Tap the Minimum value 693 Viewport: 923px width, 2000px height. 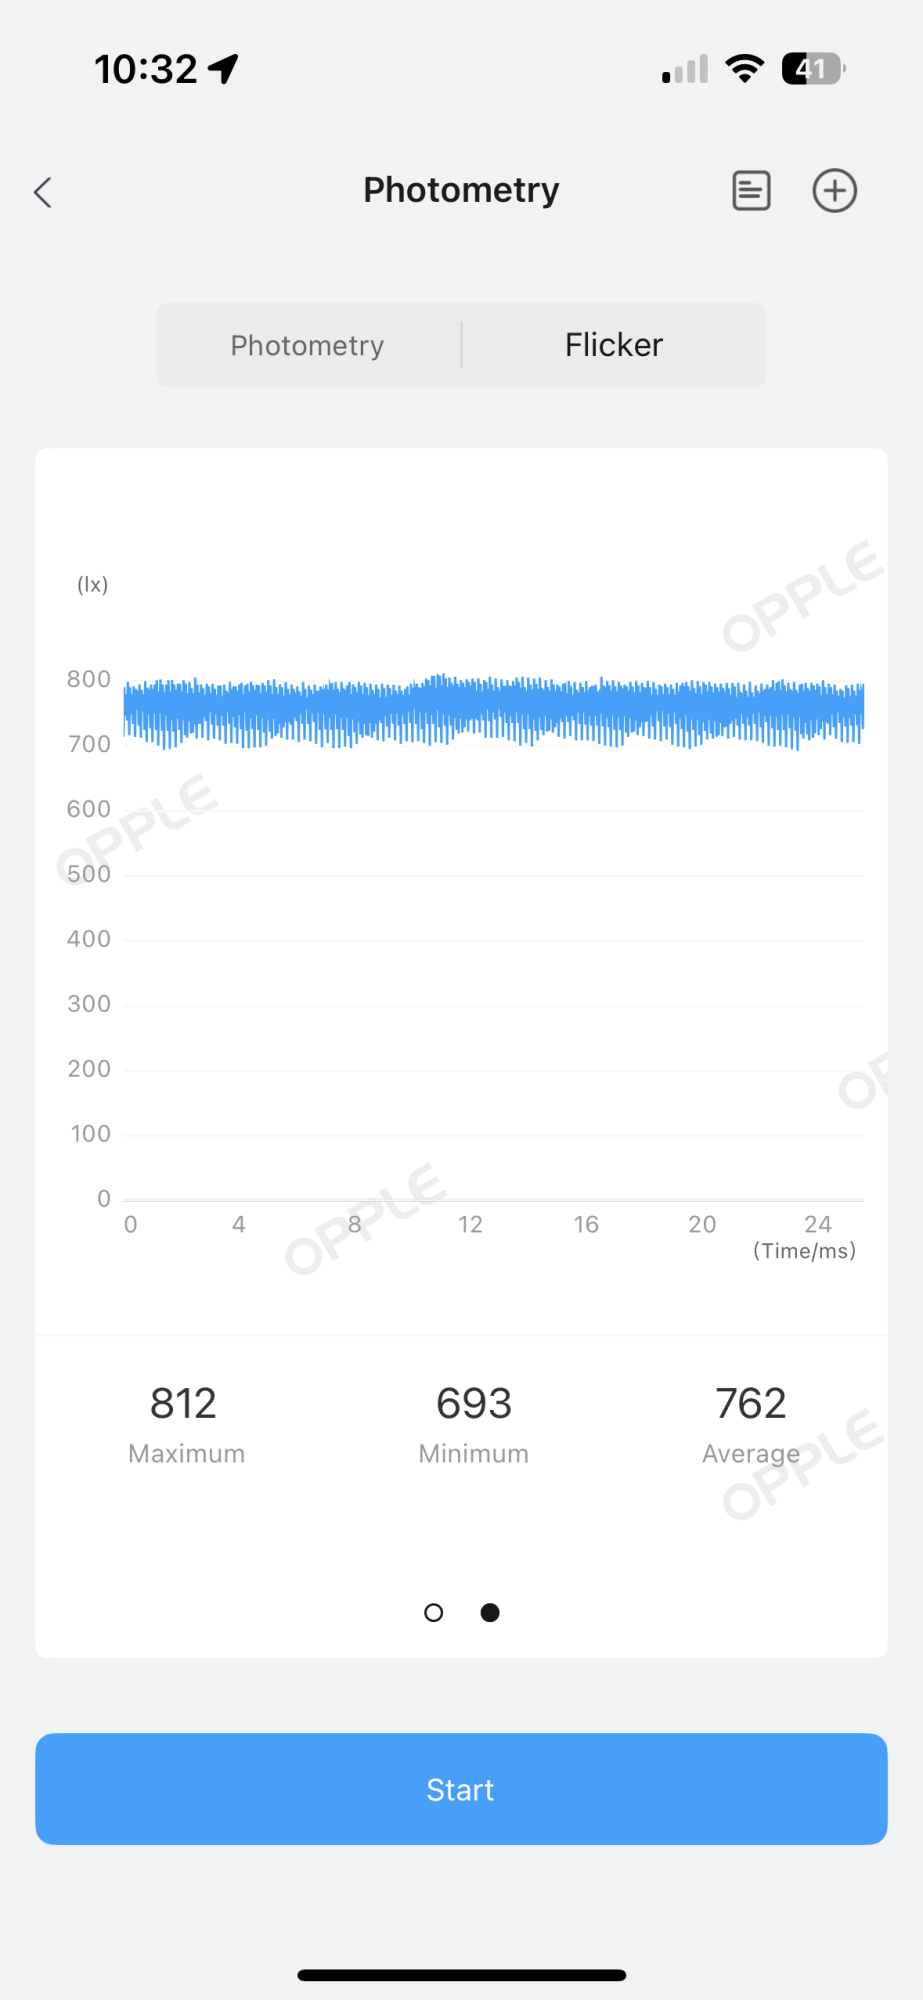click(x=474, y=1404)
